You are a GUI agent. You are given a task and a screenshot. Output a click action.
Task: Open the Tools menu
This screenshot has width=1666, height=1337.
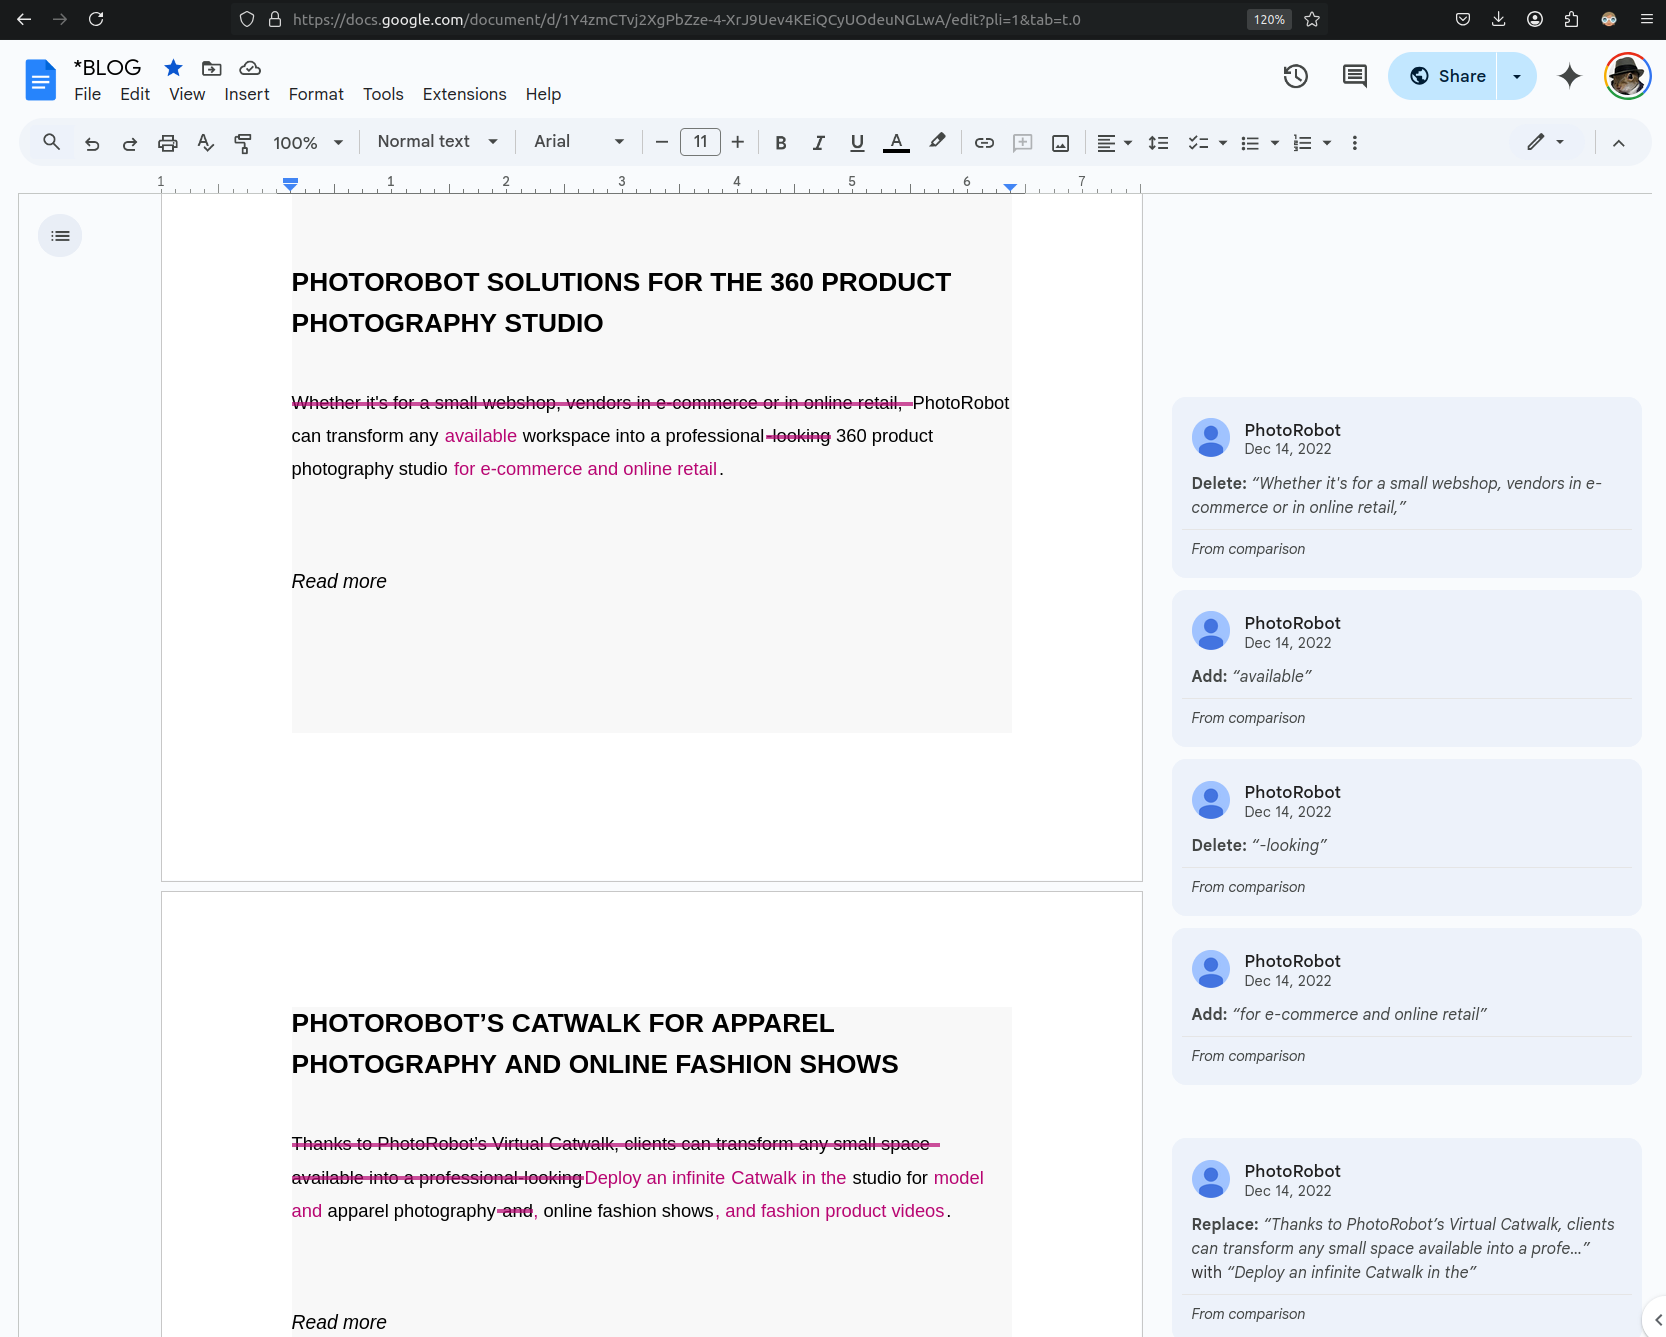[x=383, y=94]
